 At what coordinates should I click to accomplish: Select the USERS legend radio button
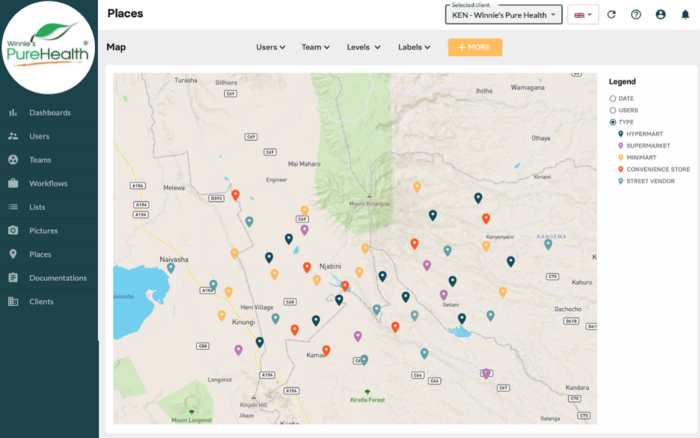click(x=612, y=110)
